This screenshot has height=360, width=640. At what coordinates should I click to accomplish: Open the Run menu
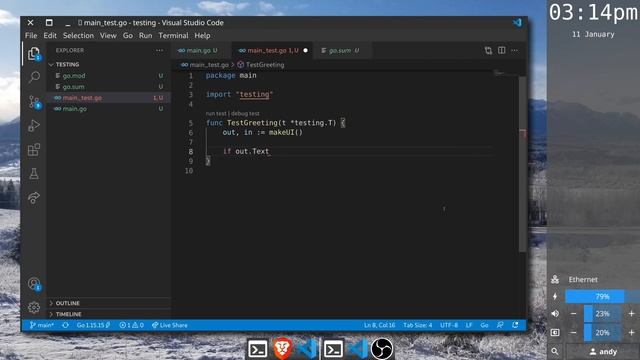(x=145, y=36)
